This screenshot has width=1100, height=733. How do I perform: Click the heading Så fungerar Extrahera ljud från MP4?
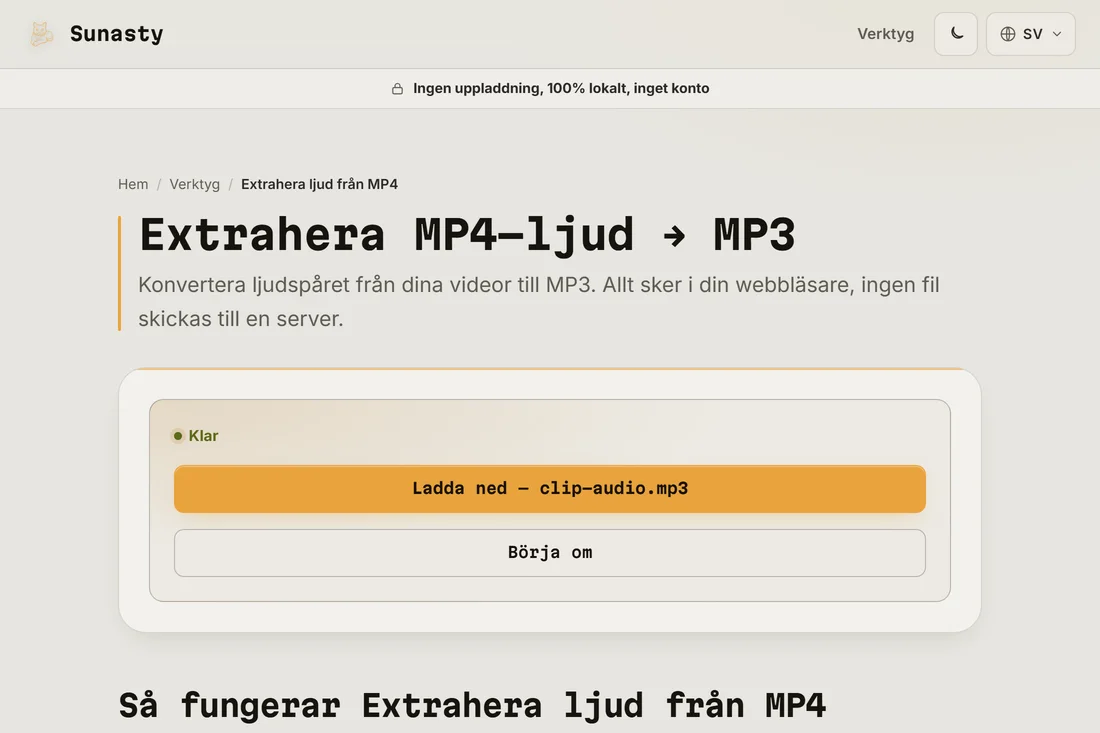coord(472,705)
